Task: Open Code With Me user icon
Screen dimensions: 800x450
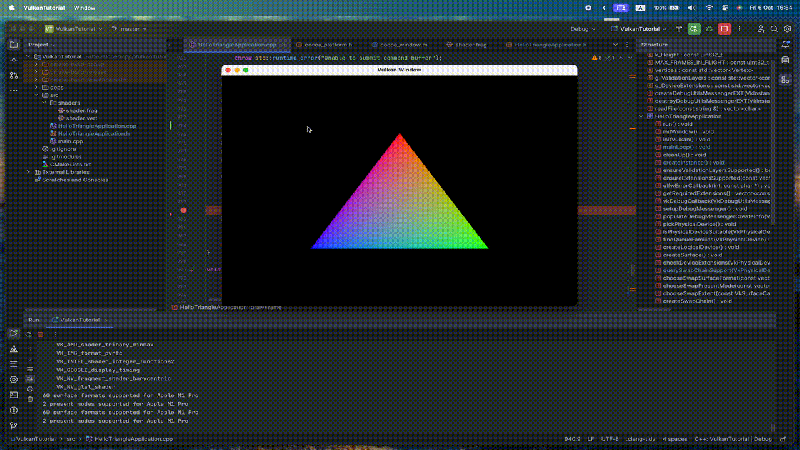Action: point(761,29)
